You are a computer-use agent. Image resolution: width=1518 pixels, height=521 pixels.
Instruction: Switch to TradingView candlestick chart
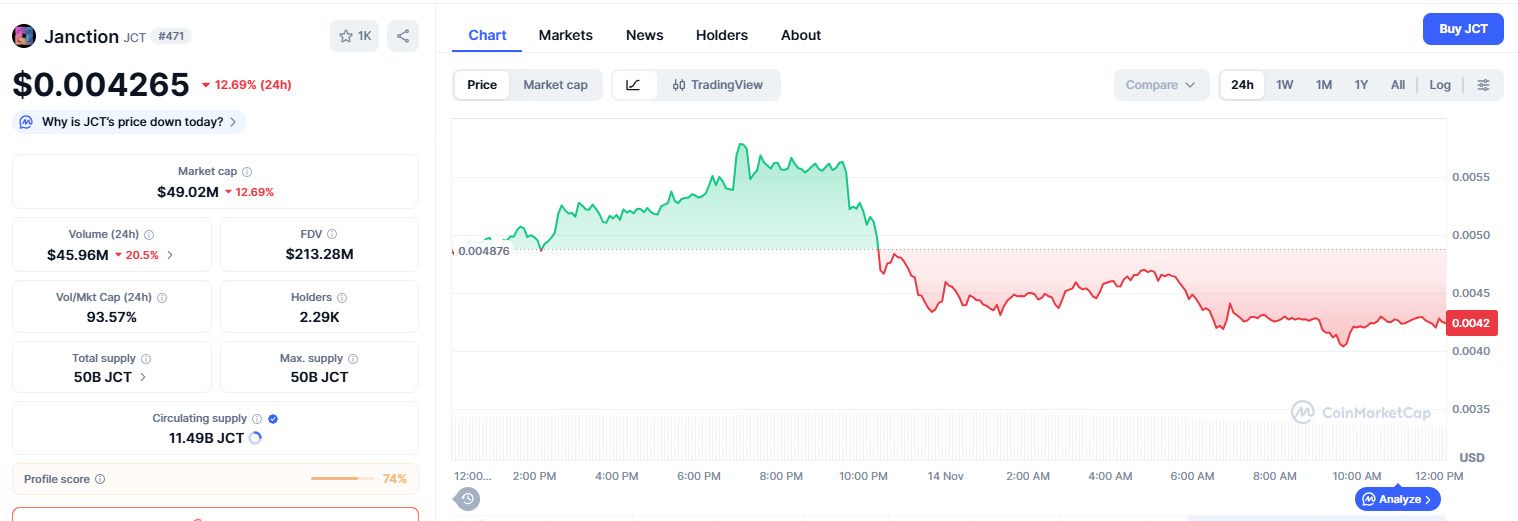[717, 85]
